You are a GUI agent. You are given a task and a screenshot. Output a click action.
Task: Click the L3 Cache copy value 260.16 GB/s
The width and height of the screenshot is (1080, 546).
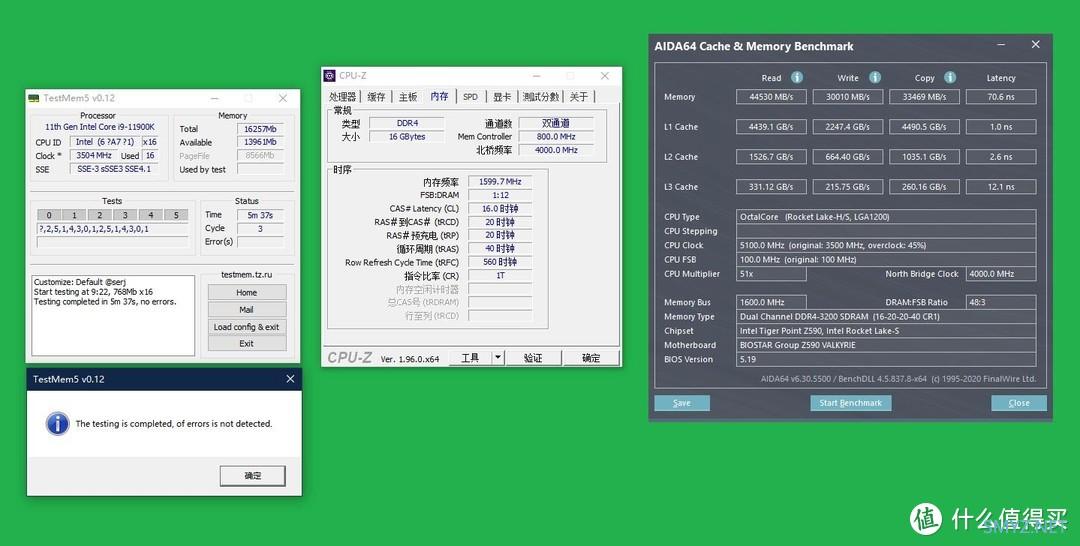tap(924, 187)
